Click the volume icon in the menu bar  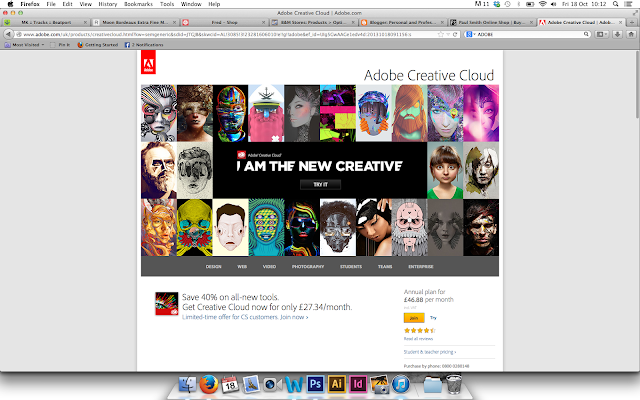[x=553, y=4]
